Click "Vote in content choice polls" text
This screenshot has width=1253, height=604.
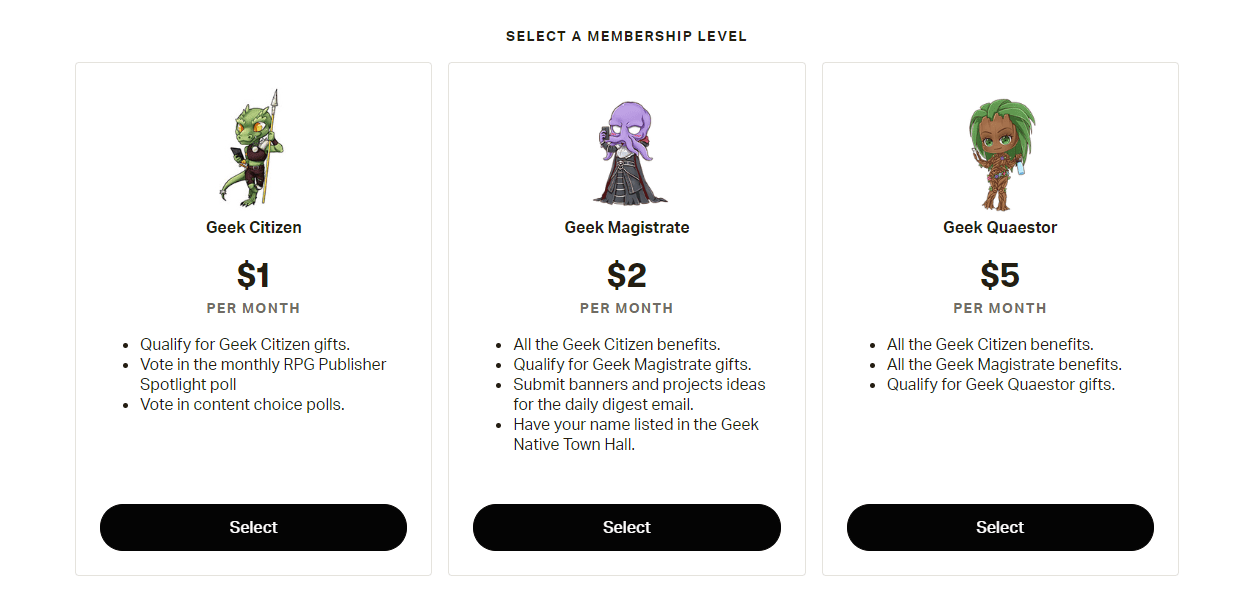click(242, 405)
